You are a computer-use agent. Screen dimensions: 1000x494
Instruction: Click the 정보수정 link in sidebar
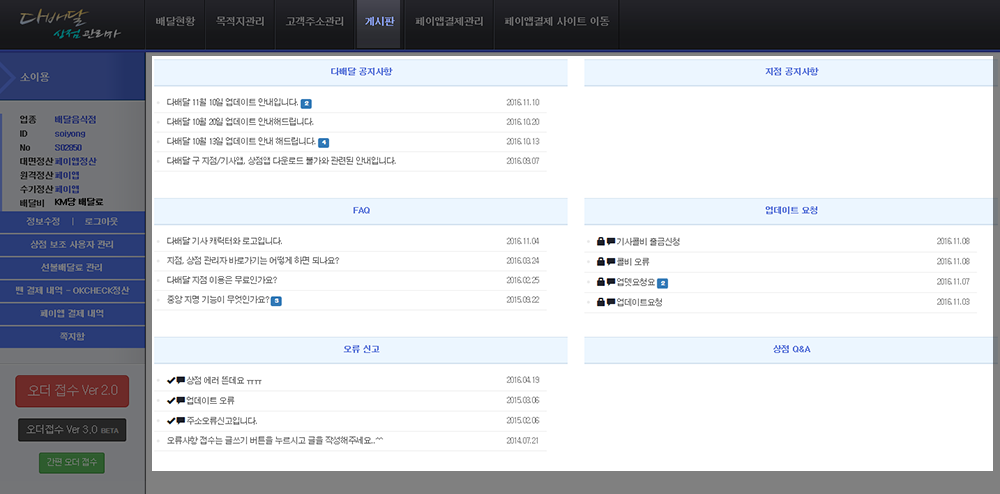tap(43, 221)
